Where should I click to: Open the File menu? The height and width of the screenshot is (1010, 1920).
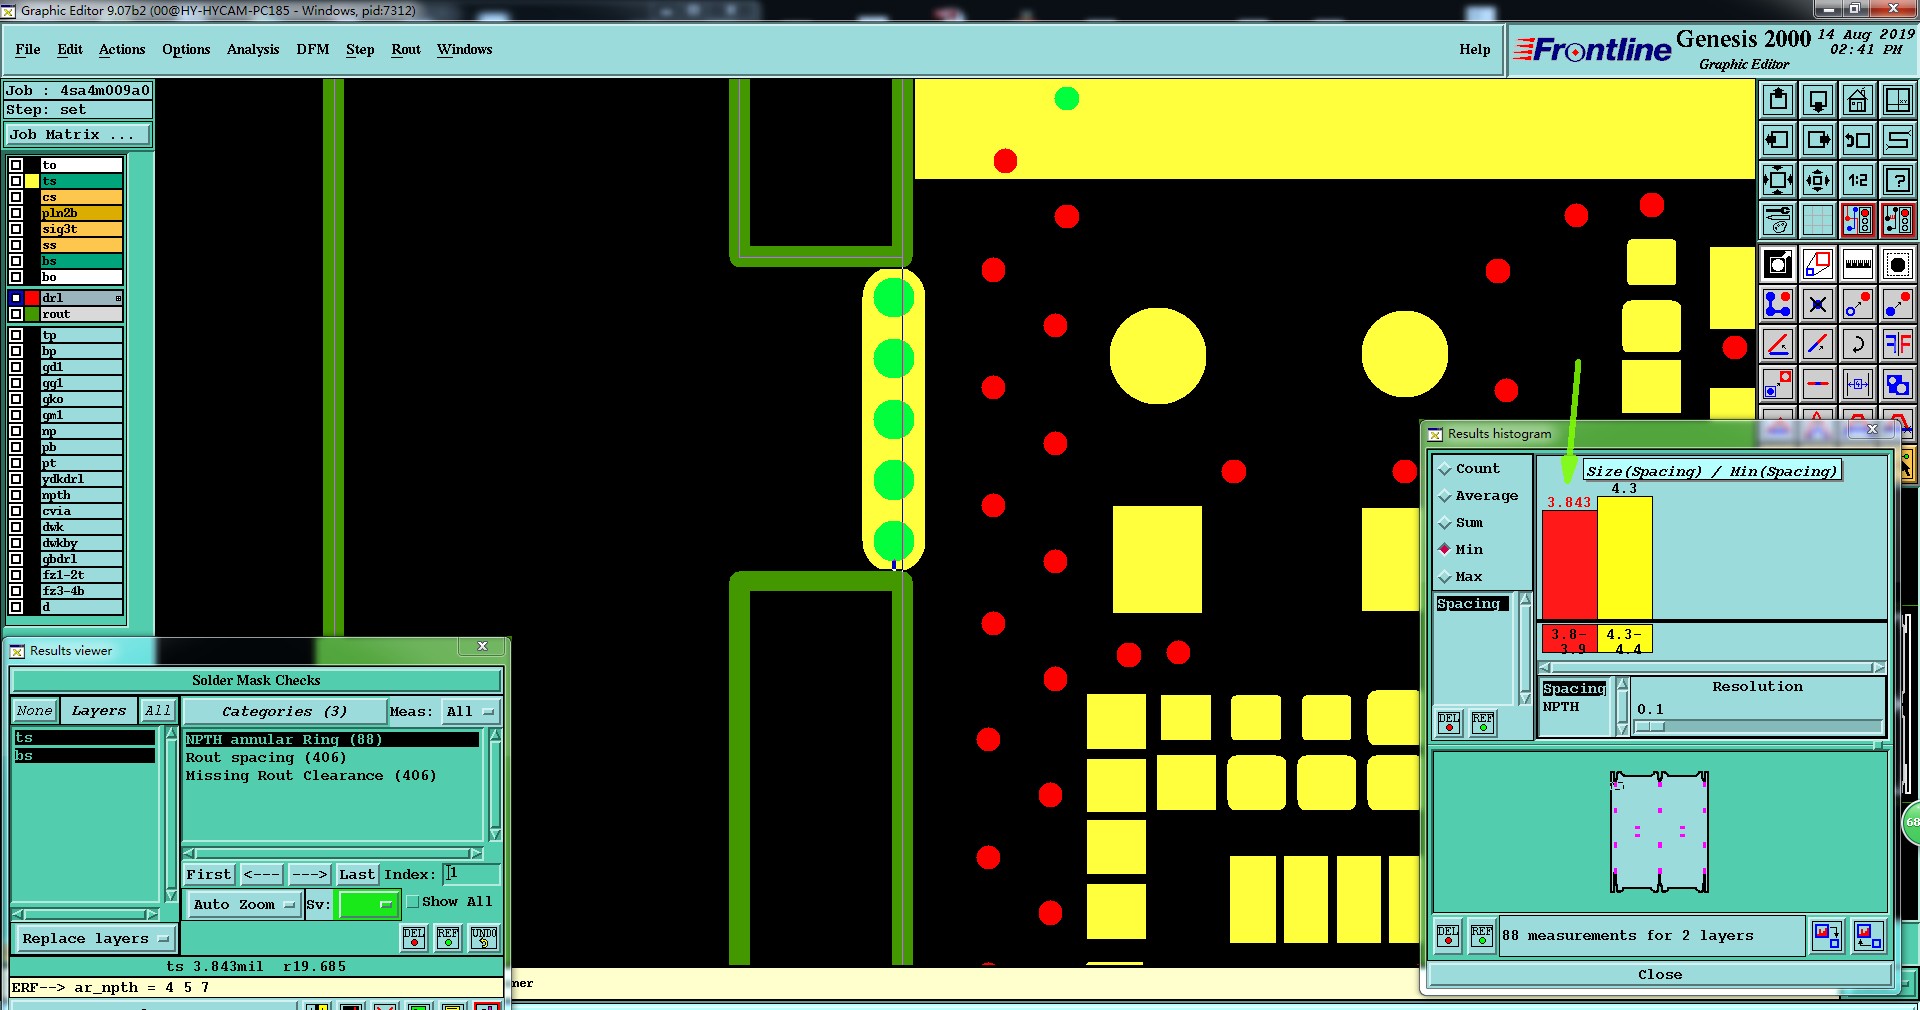tap(28, 49)
